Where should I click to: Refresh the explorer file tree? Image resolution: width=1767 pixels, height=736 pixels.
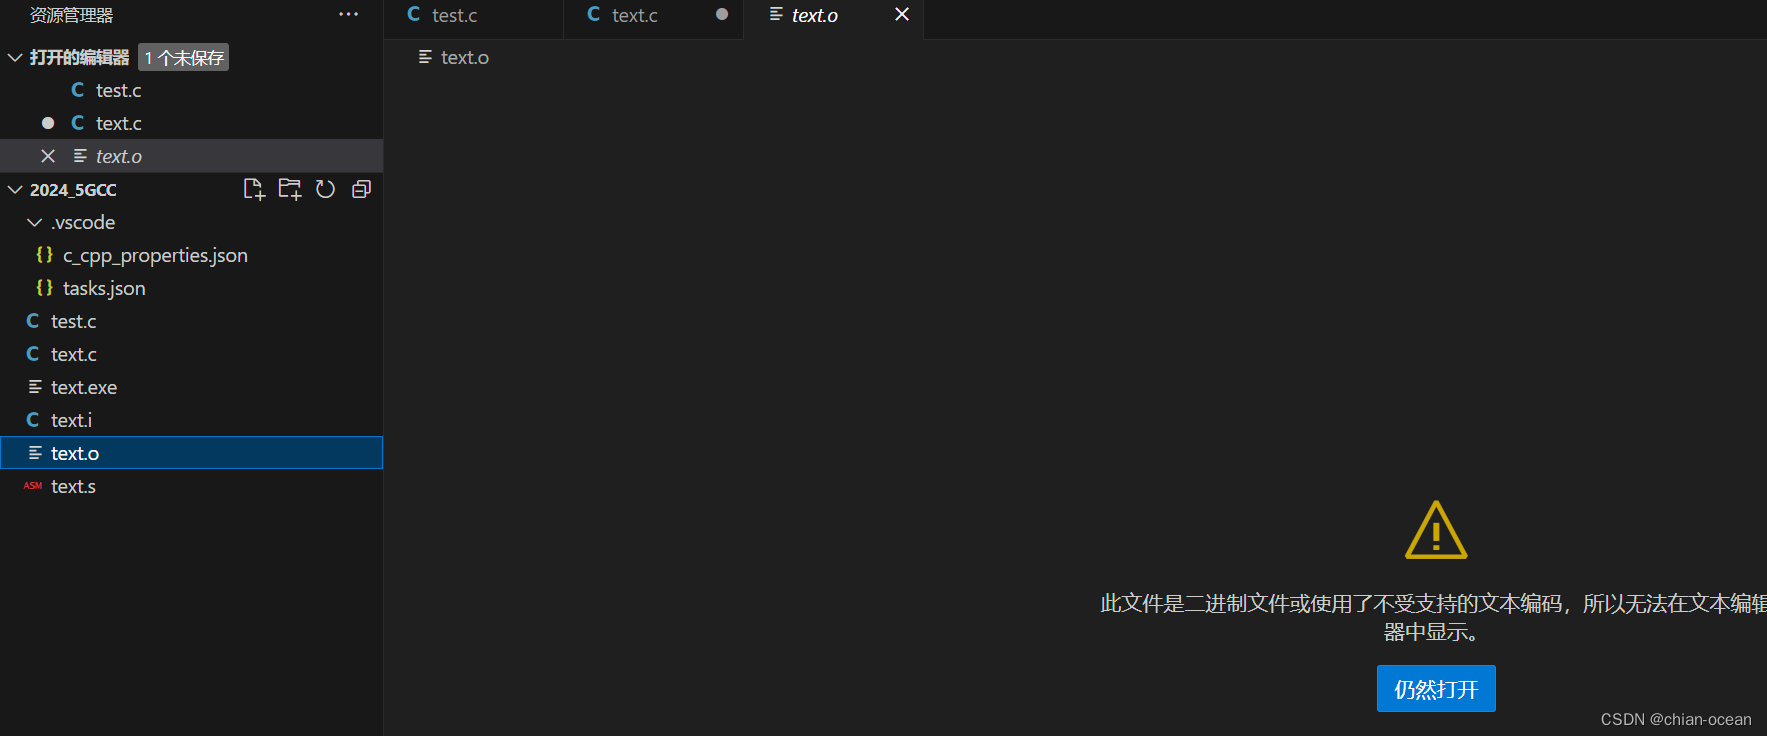pyautogui.click(x=326, y=189)
